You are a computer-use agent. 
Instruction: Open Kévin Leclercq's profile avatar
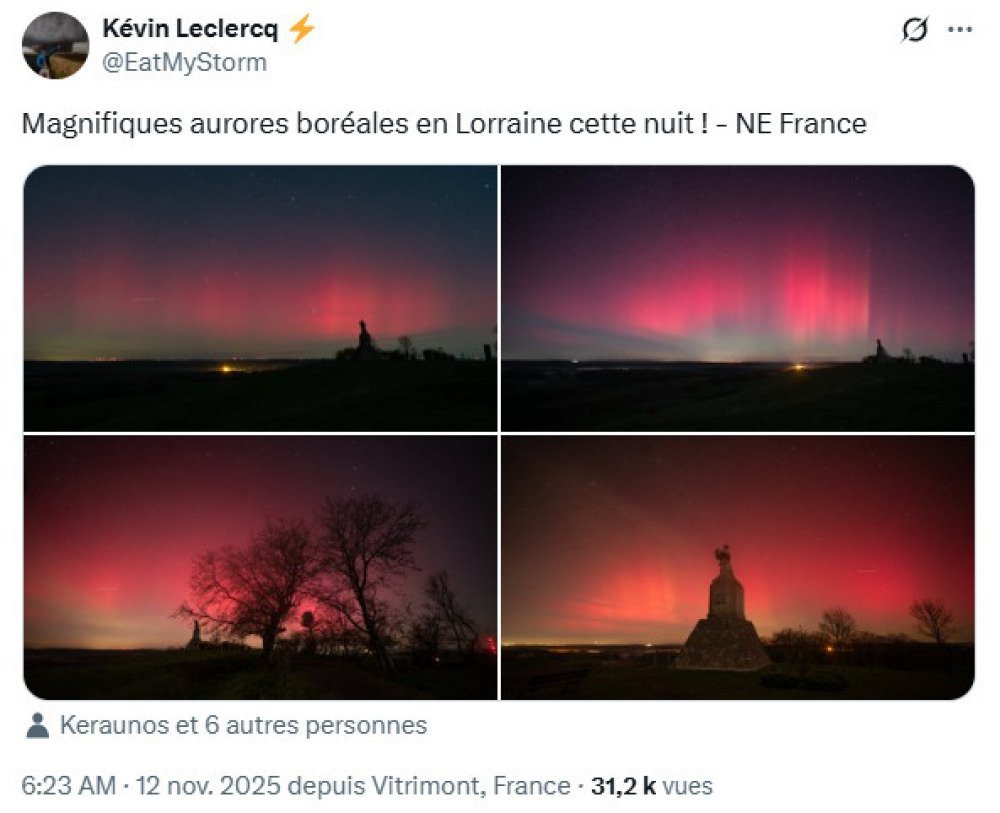(55, 46)
